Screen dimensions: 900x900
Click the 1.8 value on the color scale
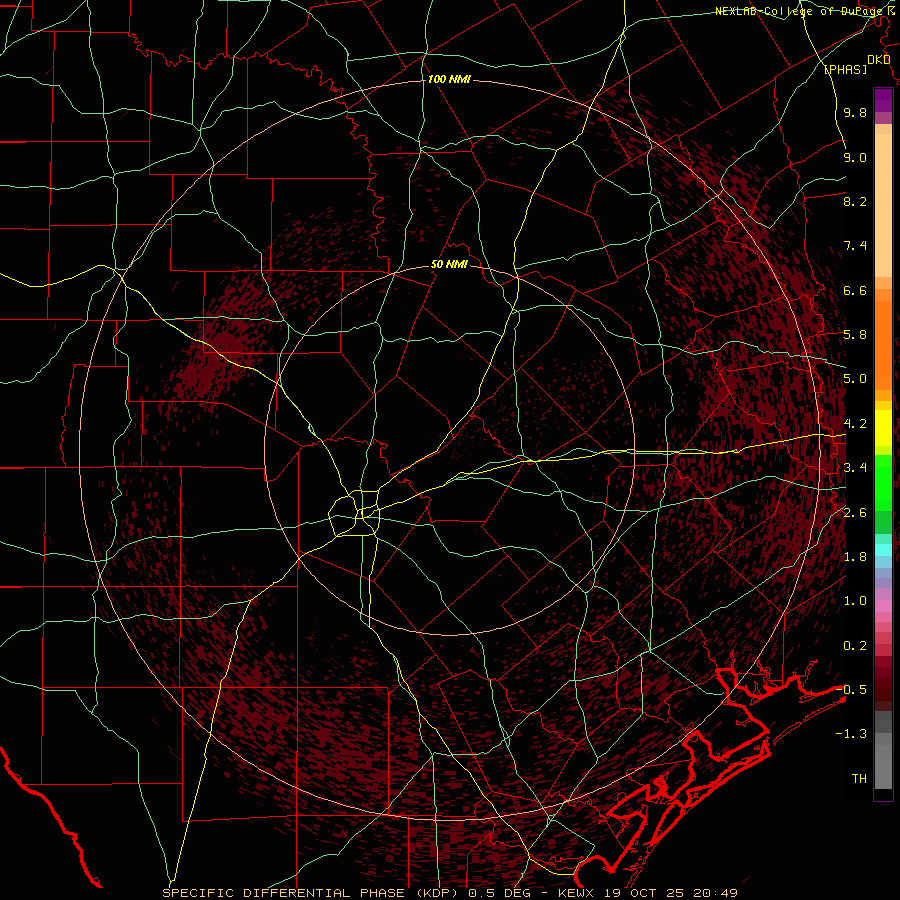click(855, 557)
